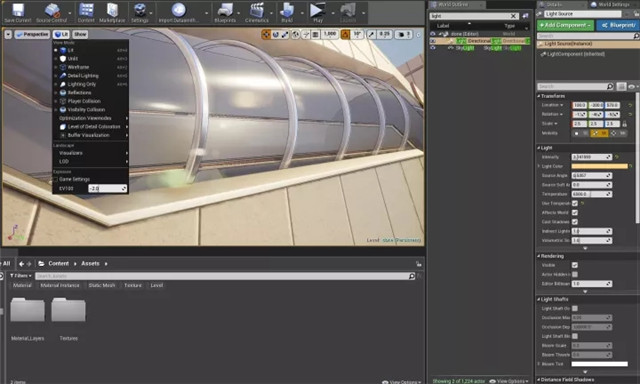Image resolution: width=640 pixels, height=384 pixels.
Task: Click the Import Datasmith toolbar icon
Action: 178,12
